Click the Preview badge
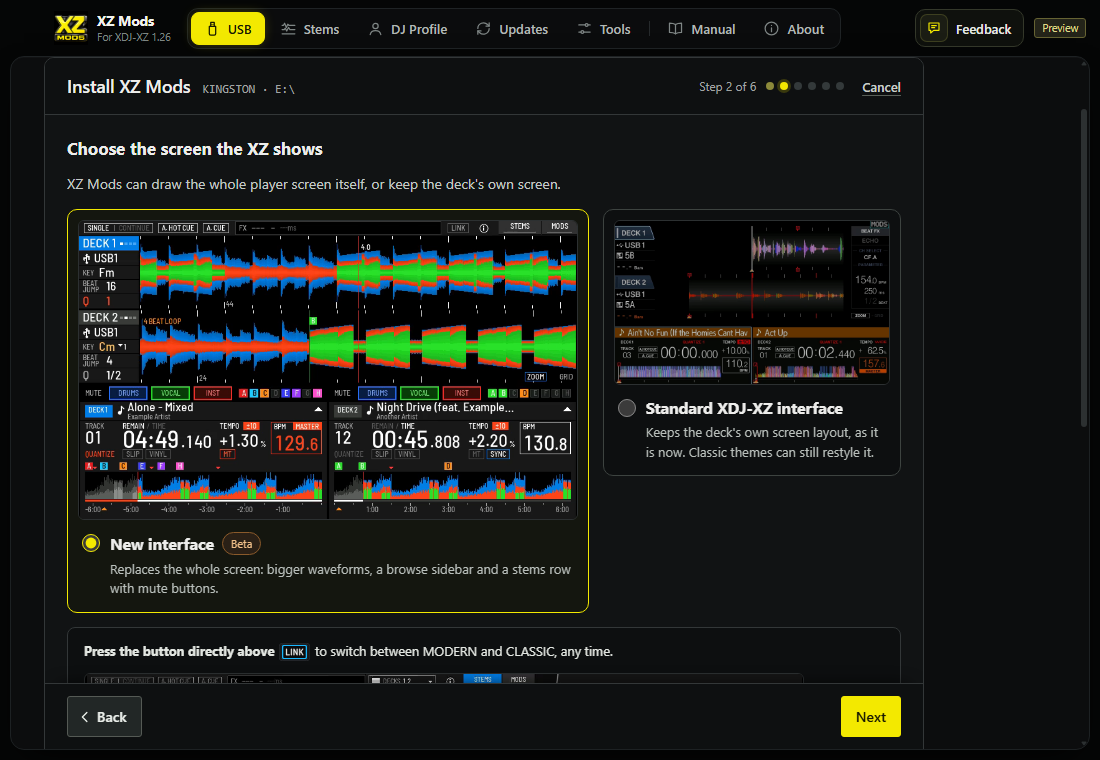 click(1059, 28)
